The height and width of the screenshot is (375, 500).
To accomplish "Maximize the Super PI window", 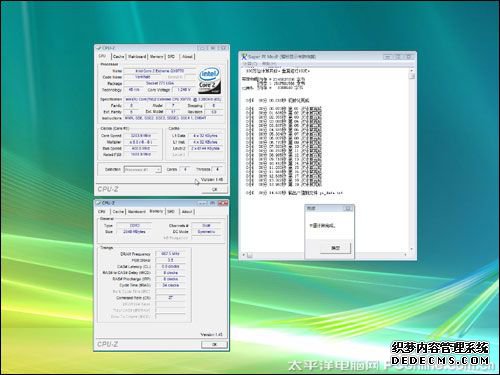I will pyautogui.click(x=398, y=57).
